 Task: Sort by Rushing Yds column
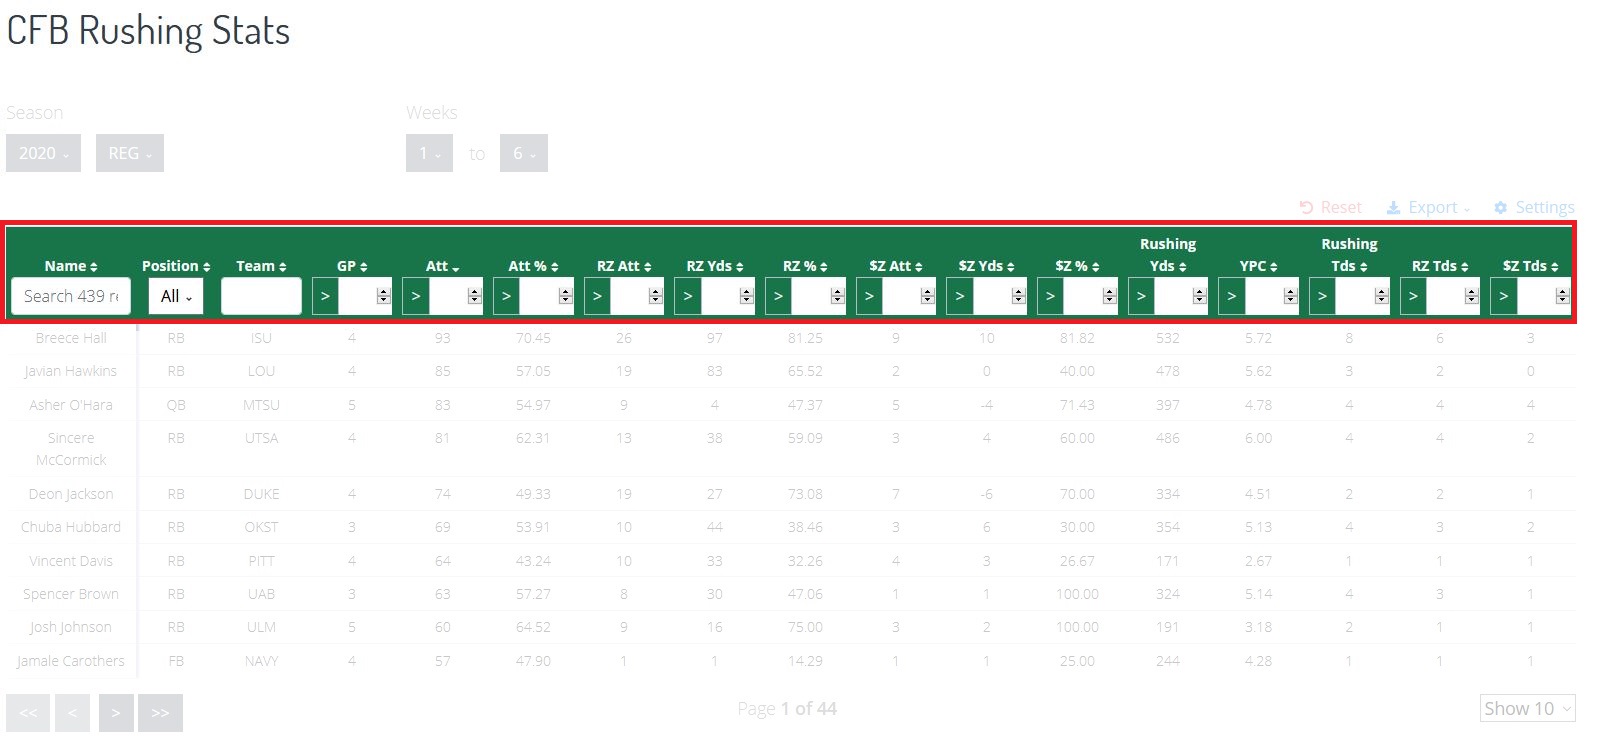(x=1167, y=255)
